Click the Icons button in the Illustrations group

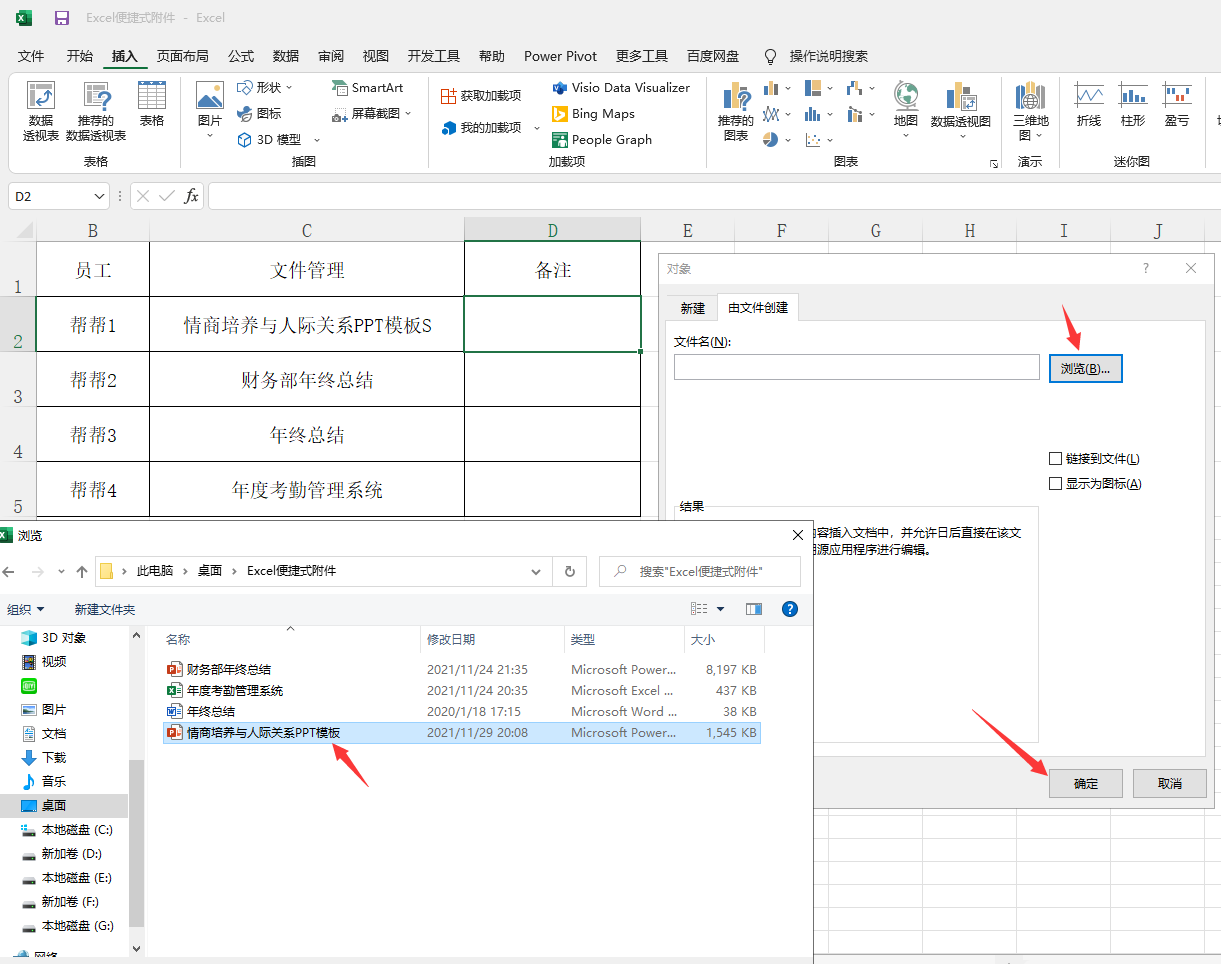click(259, 114)
